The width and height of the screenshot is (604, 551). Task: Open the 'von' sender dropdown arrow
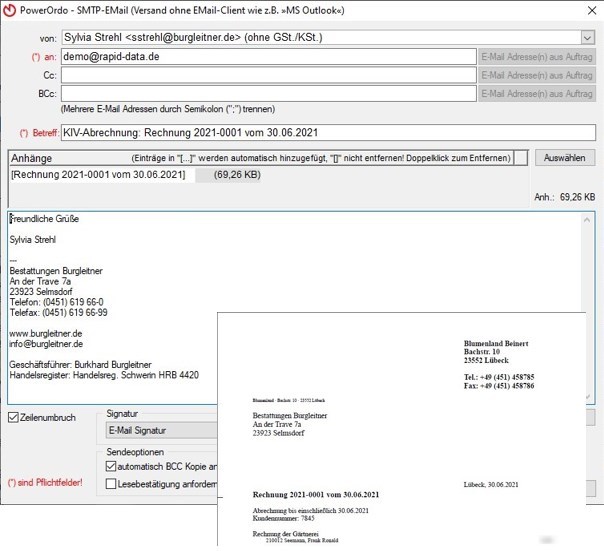(x=587, y=38)
